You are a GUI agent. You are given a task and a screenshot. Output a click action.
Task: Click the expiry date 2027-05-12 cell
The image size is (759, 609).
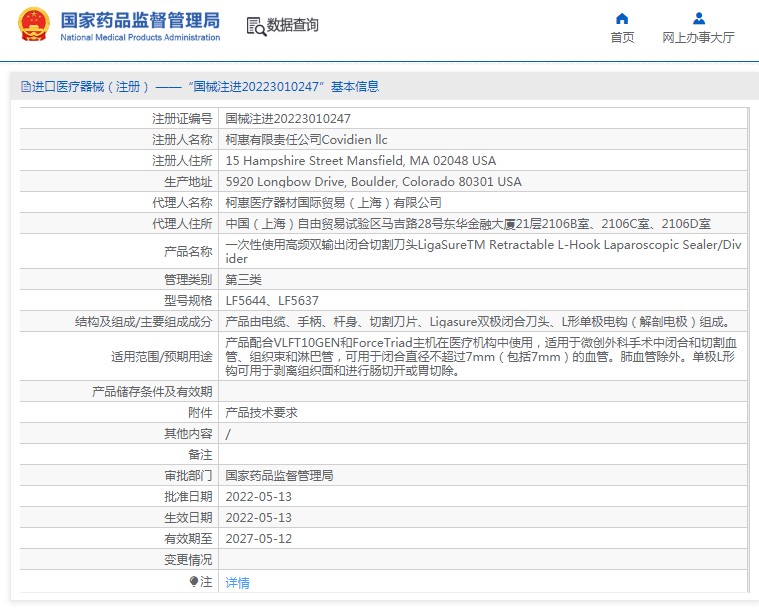pyautogui.click(x=258, y=538)
